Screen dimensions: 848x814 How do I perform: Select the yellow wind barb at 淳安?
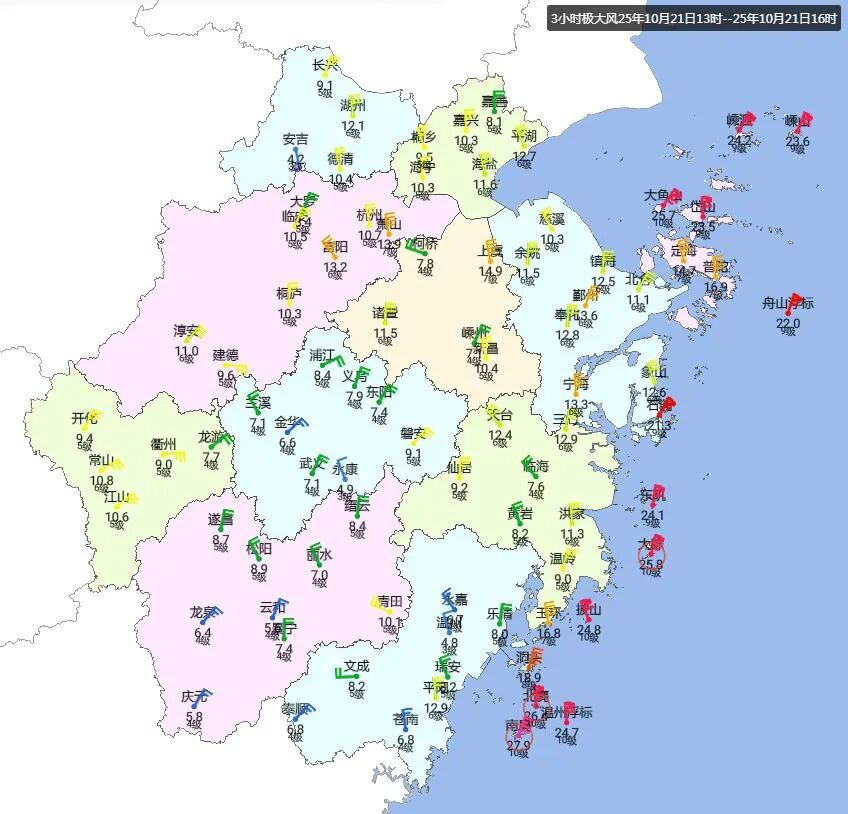coord(197,334)
